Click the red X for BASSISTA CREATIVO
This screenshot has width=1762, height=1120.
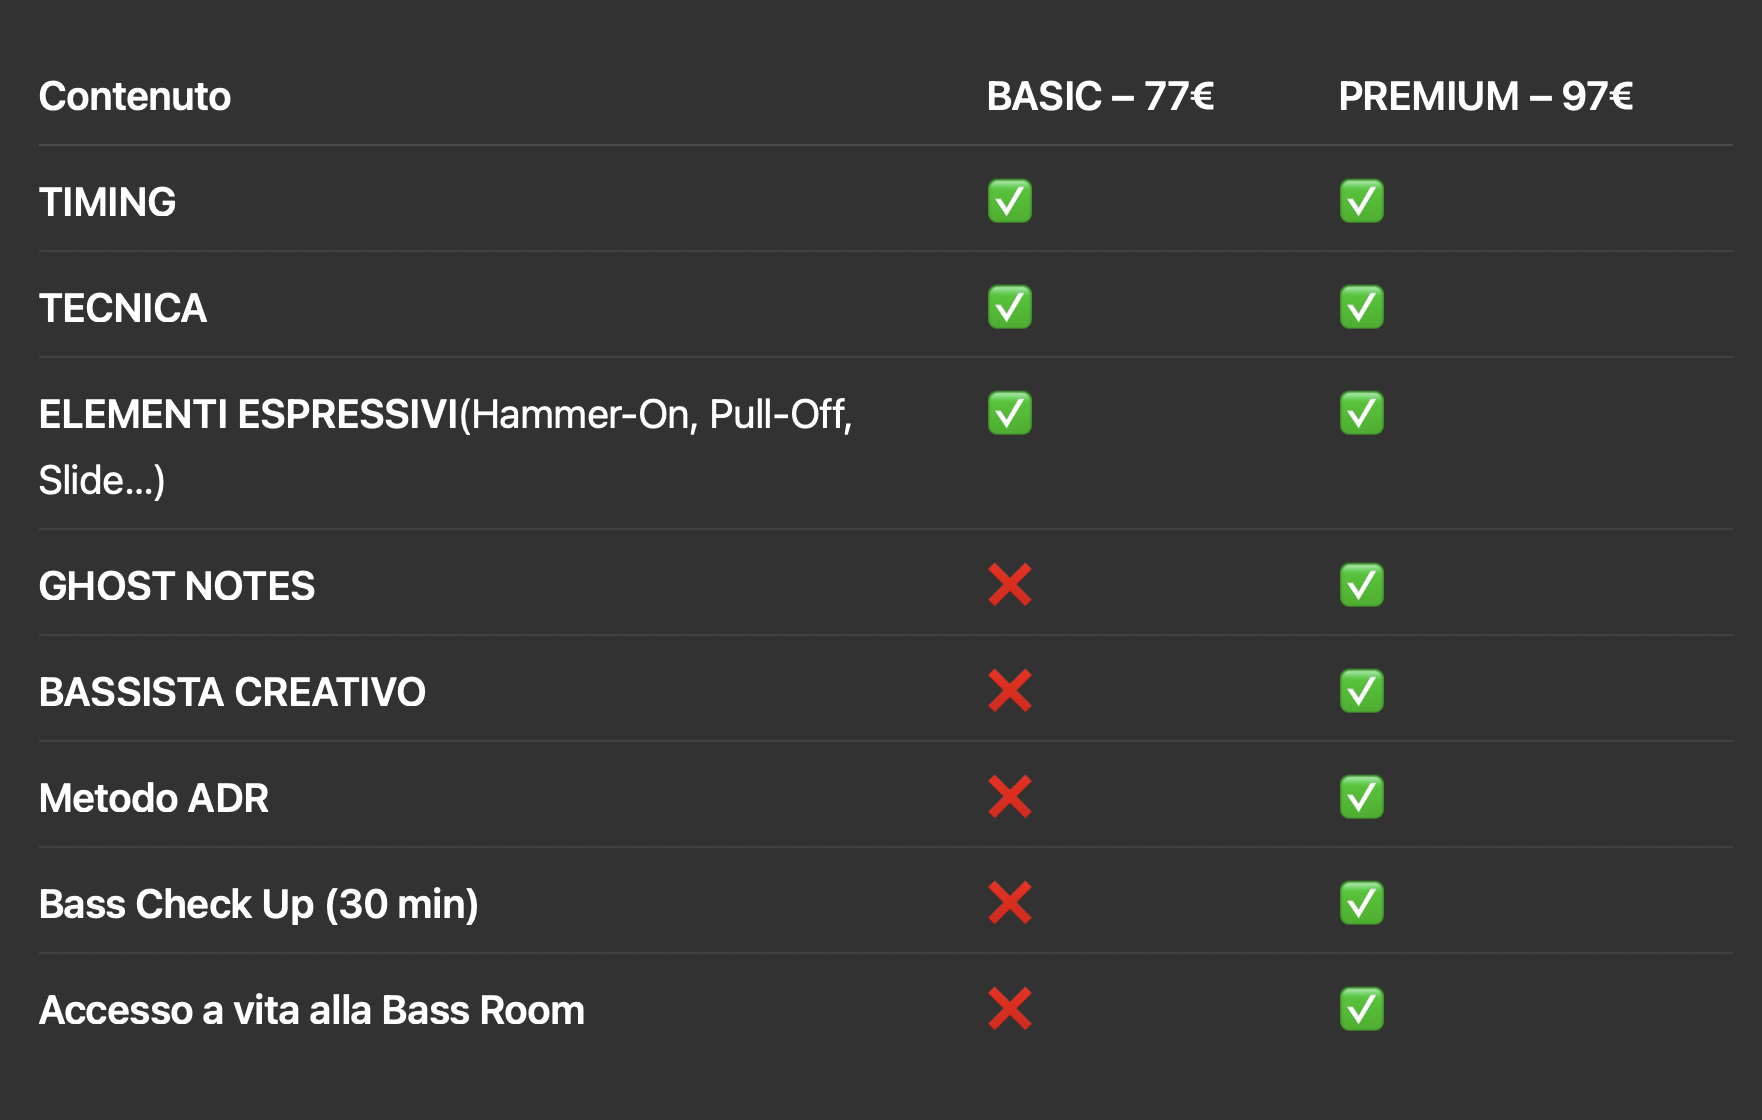click(x=1009, y=691)
